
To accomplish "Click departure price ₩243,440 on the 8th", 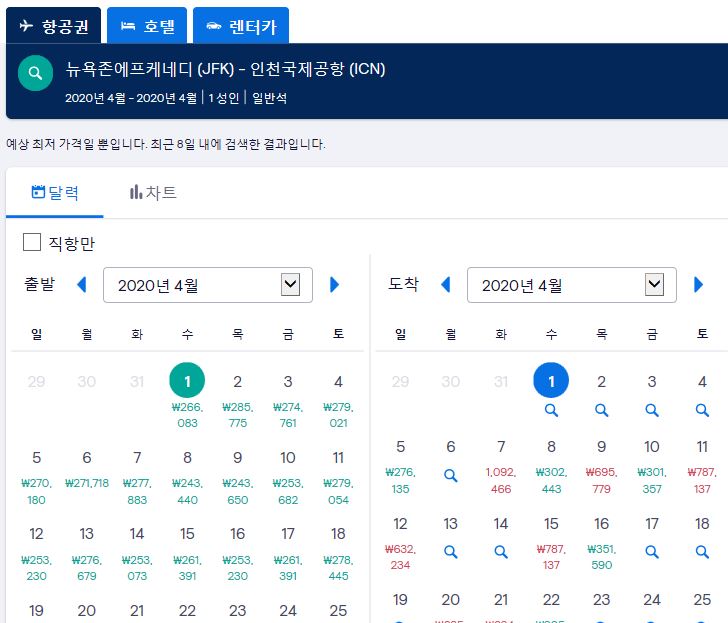I will [x=187, y=492].
